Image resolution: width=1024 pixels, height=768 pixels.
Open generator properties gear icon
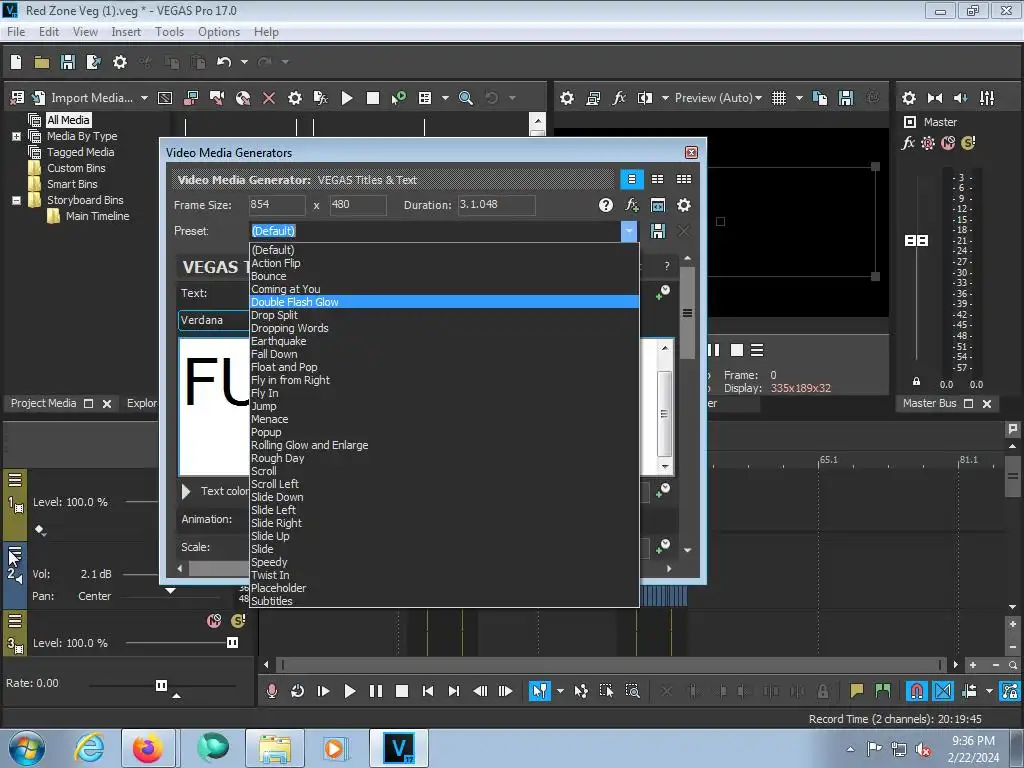pos(684,205)
